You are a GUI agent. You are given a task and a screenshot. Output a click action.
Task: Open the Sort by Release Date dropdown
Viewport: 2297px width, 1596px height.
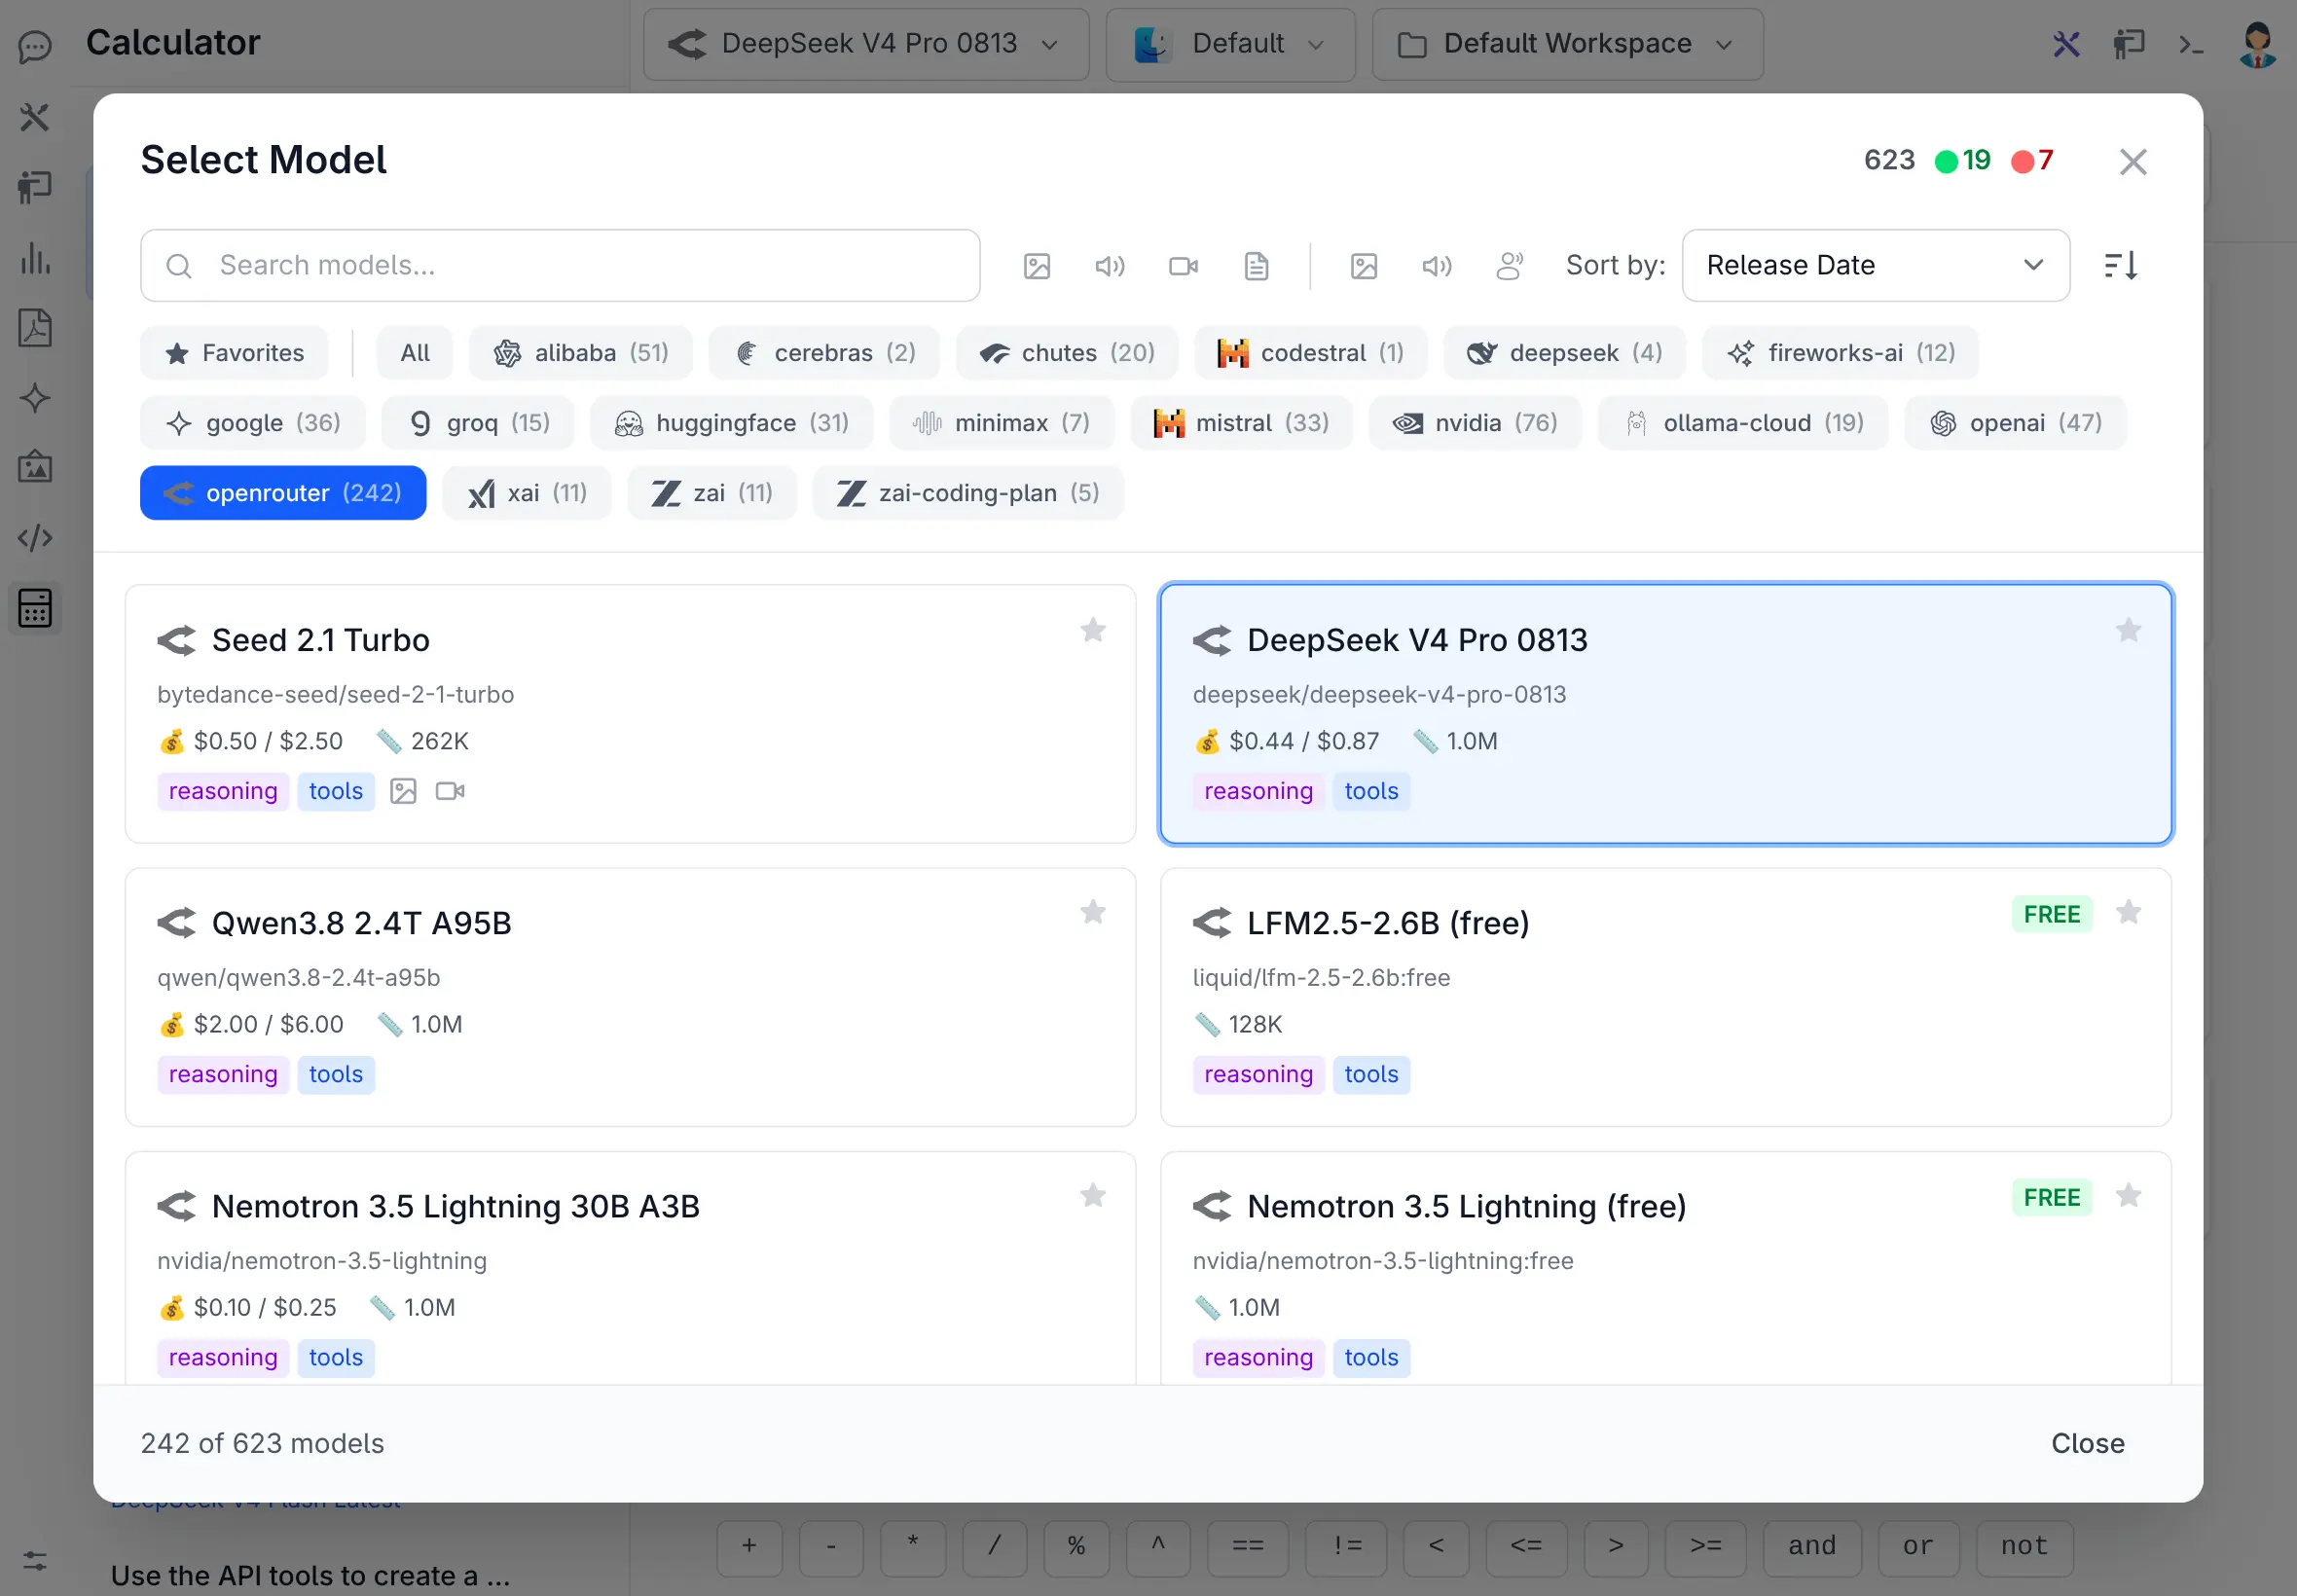pos(1876,266)
